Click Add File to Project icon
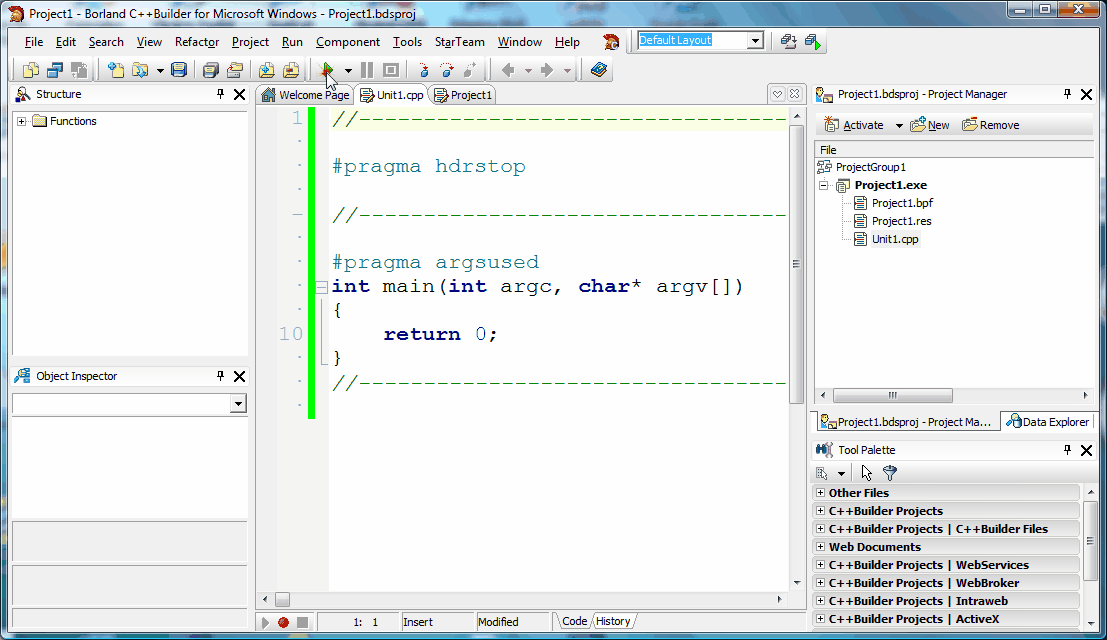This screenshot has height=640, width=1107. 266,70
